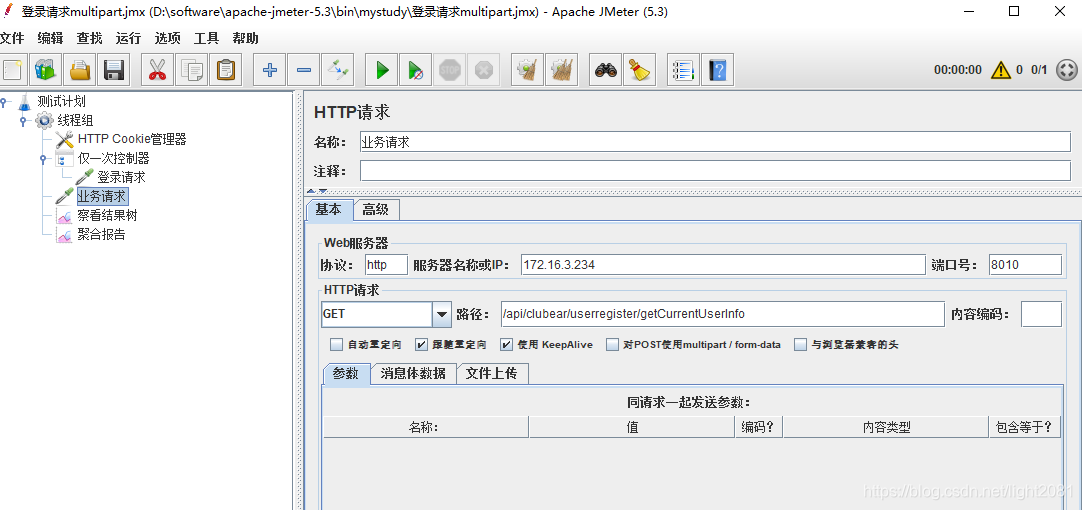
Task: Cut the element with the scissors icon
Action: coord(157,70)
